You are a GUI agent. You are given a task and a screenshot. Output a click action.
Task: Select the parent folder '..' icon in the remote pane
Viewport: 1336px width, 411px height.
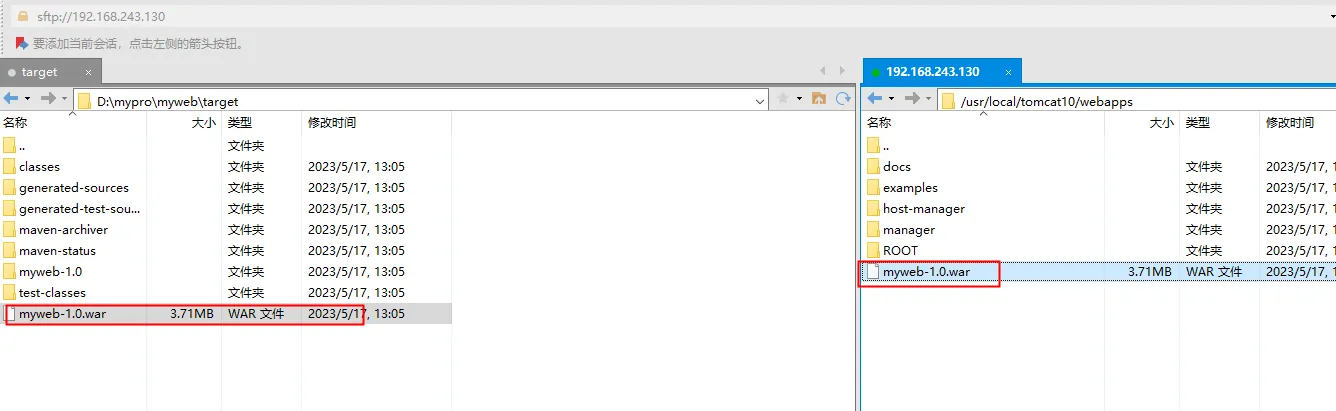coord(874,146)
